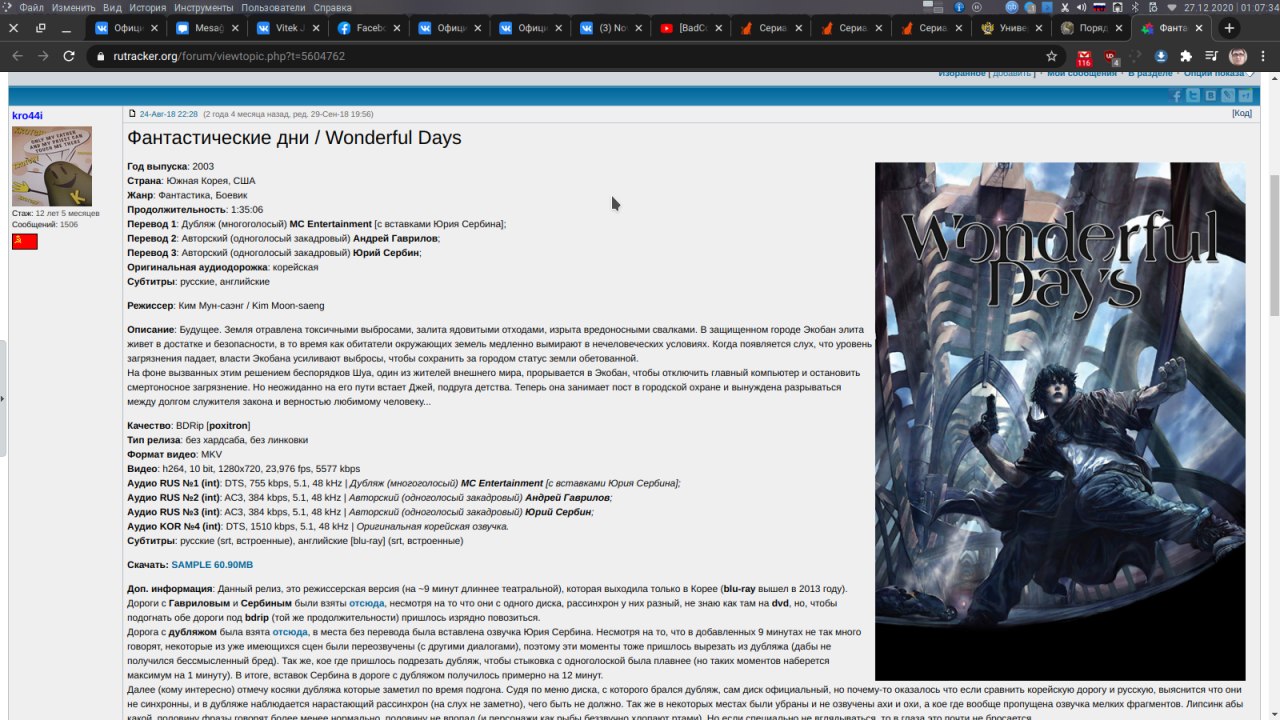Open the Gmail checker extension showing 116
This screenshot has height=720, width=1280.
click(1084, 57)
